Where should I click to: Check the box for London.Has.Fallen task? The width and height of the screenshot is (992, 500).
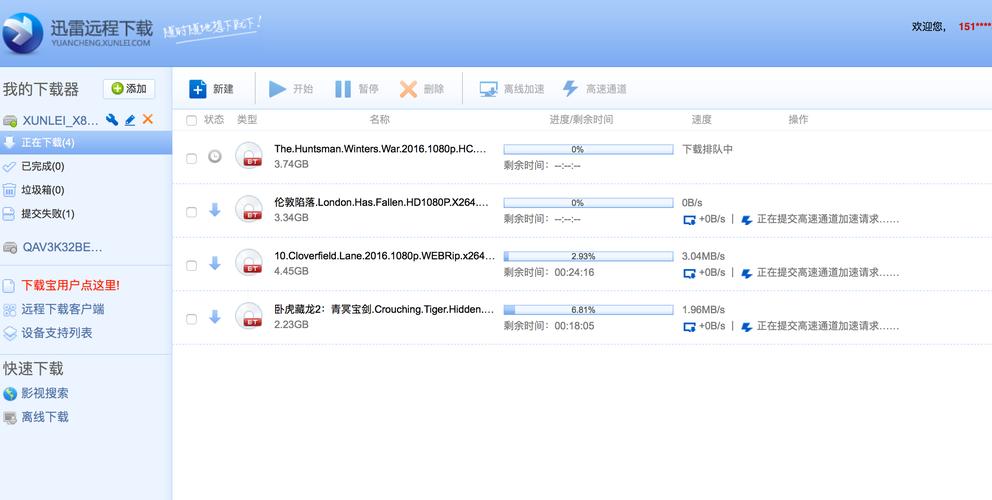(x=191, y=212)
